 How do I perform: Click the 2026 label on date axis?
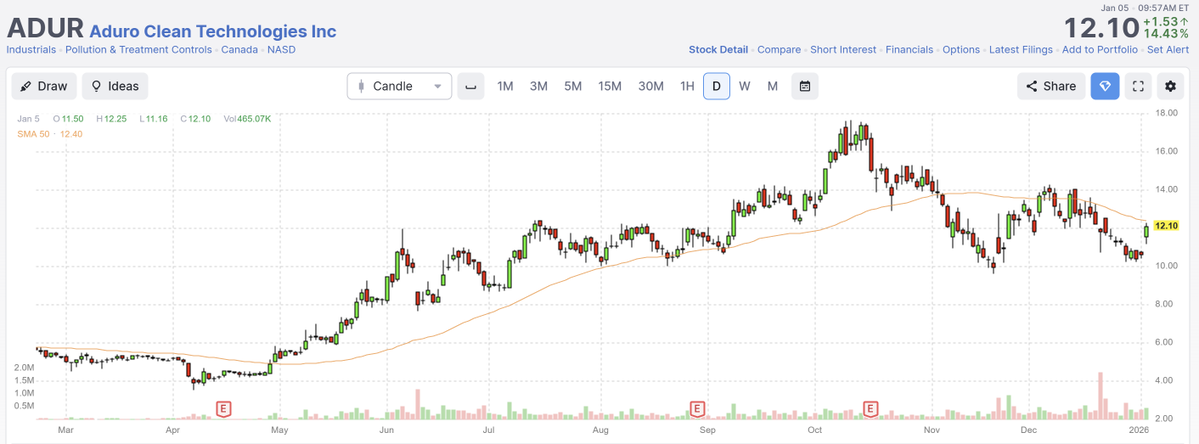coord(1138,430)
